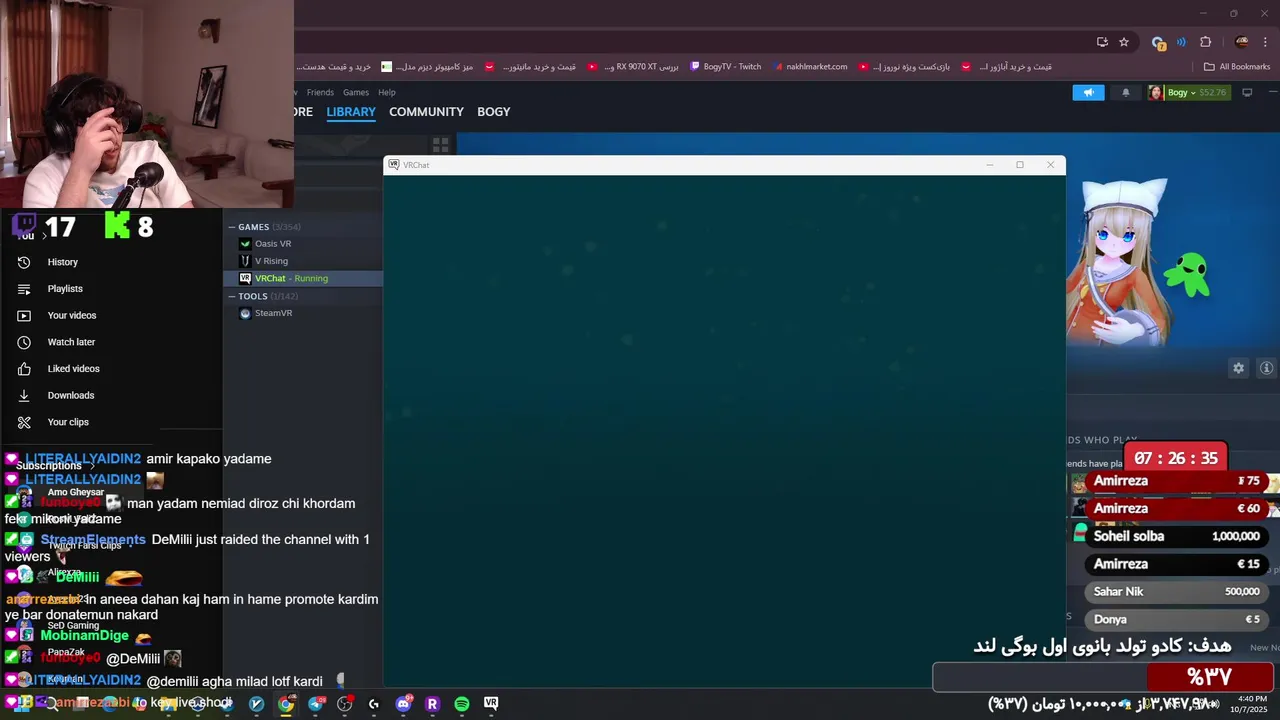Open the nakhlmarket.com bookmark
The width and height of the screenshot is (1280, 720).
pos(809,67)
